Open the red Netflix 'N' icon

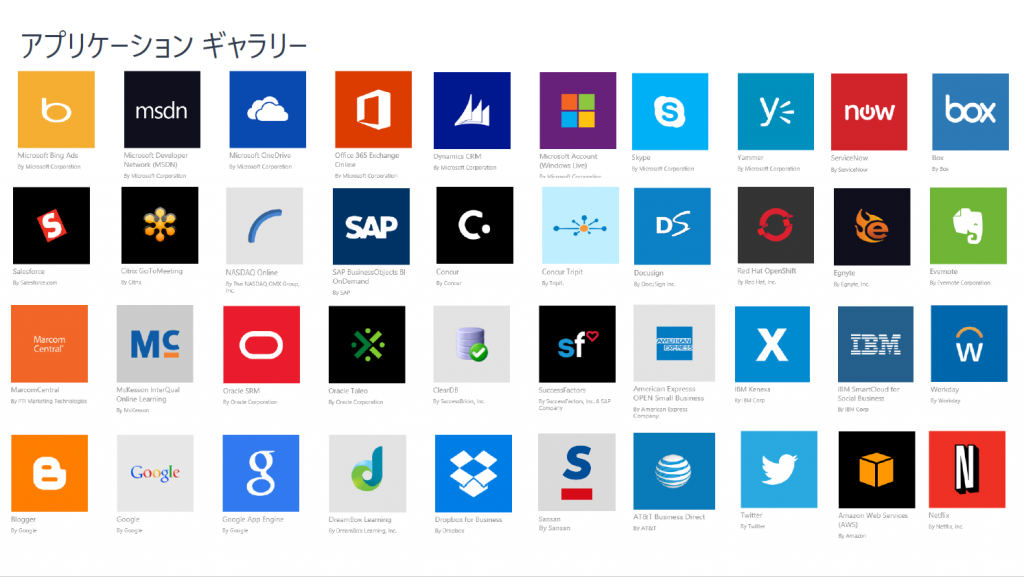click(x=967, y=469)
